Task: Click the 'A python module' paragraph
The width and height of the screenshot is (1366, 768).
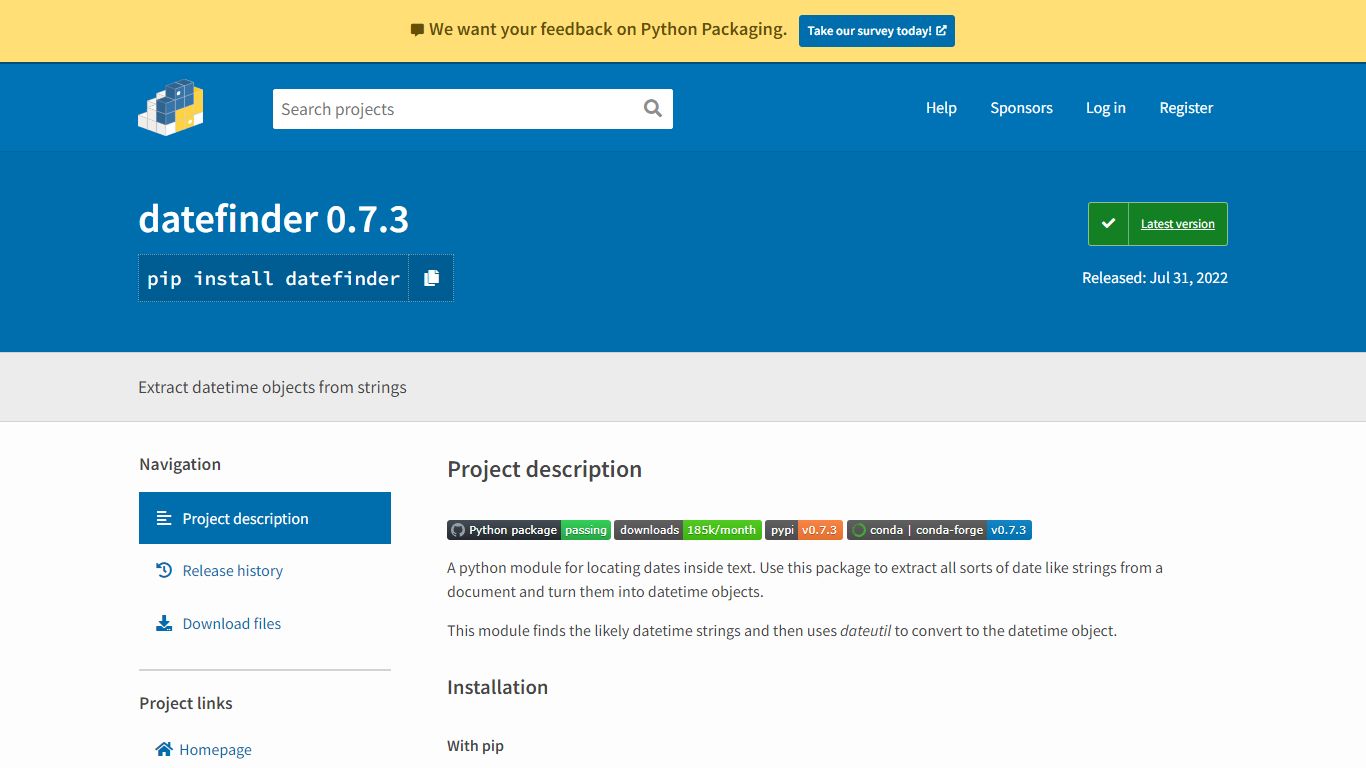Action: click(805, 580)
